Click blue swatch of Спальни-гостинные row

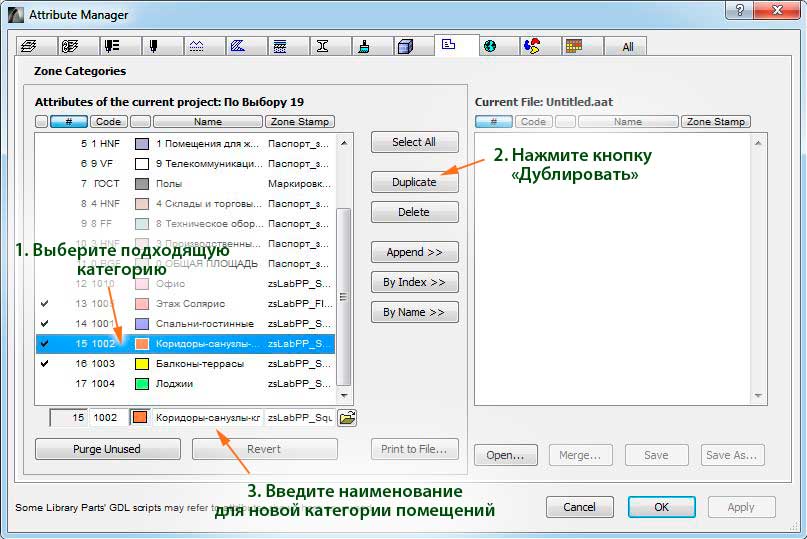(x=142, y=324)
